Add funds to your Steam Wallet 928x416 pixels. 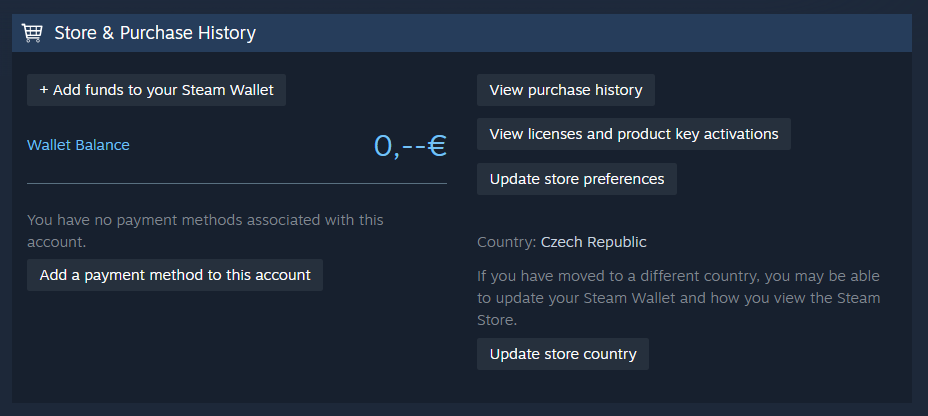click(x=157, y=90)
